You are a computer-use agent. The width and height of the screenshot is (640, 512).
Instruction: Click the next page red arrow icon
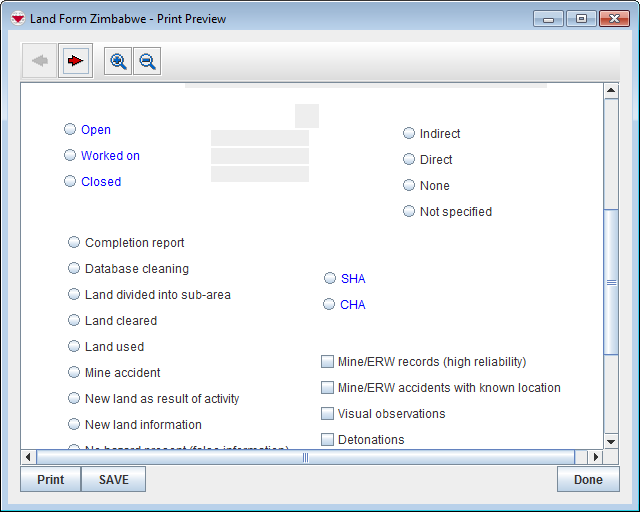coord(75,61)
